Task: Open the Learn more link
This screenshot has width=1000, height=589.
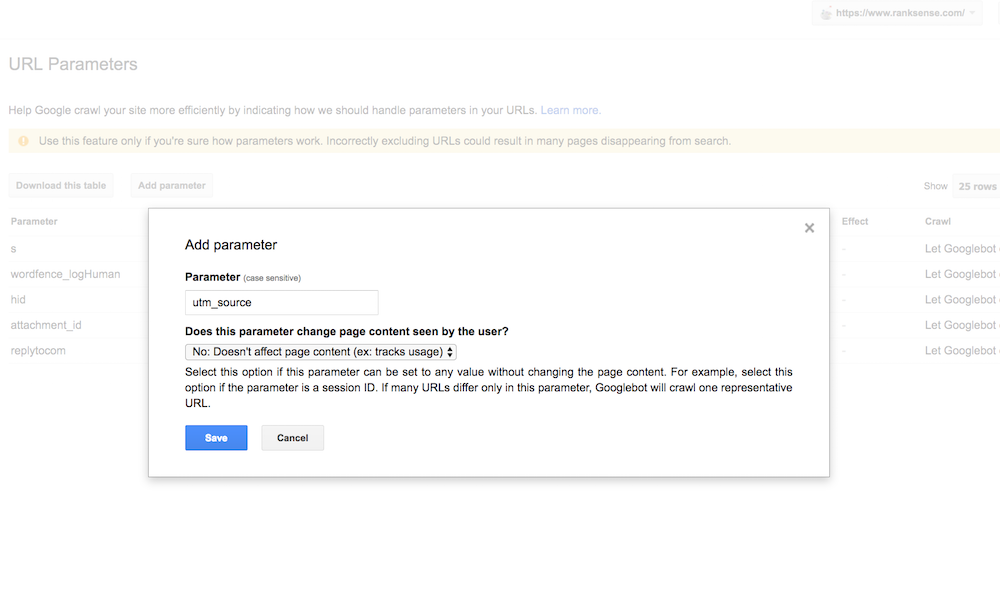Action: coord(571,110)
